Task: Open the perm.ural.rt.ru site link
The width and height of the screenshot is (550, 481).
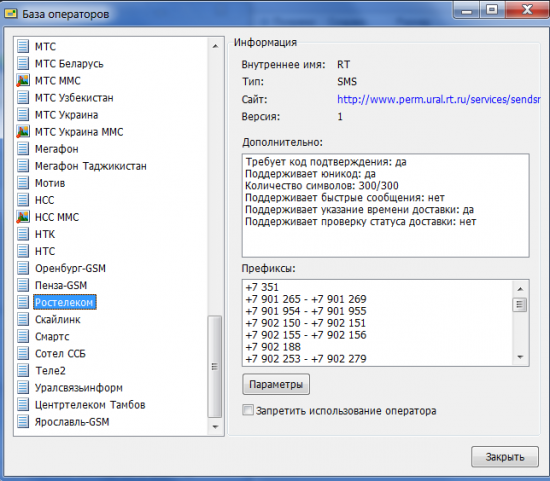Action: click(438, 100)
